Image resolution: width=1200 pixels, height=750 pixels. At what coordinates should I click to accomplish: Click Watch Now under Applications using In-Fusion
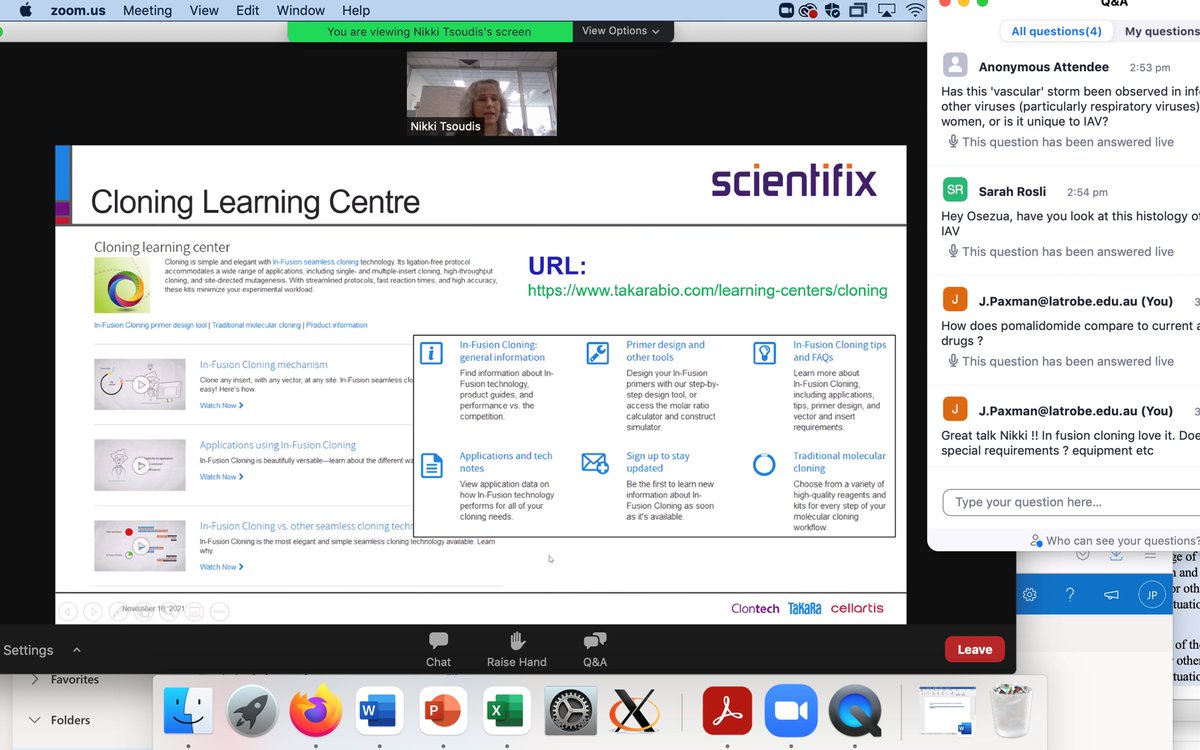(x=221, y=477)
